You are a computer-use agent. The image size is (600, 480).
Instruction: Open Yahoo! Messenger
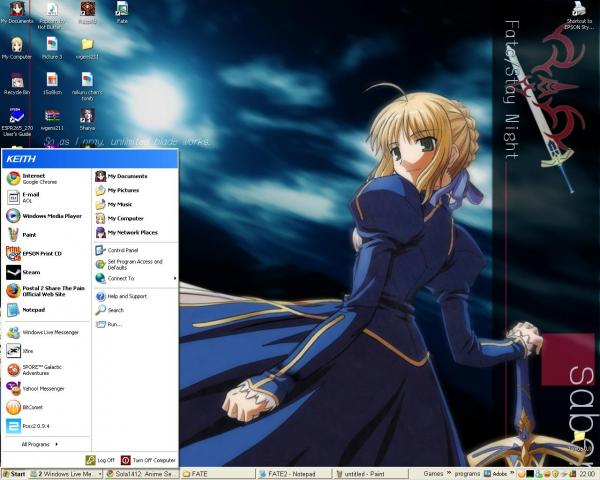(47, 389)
